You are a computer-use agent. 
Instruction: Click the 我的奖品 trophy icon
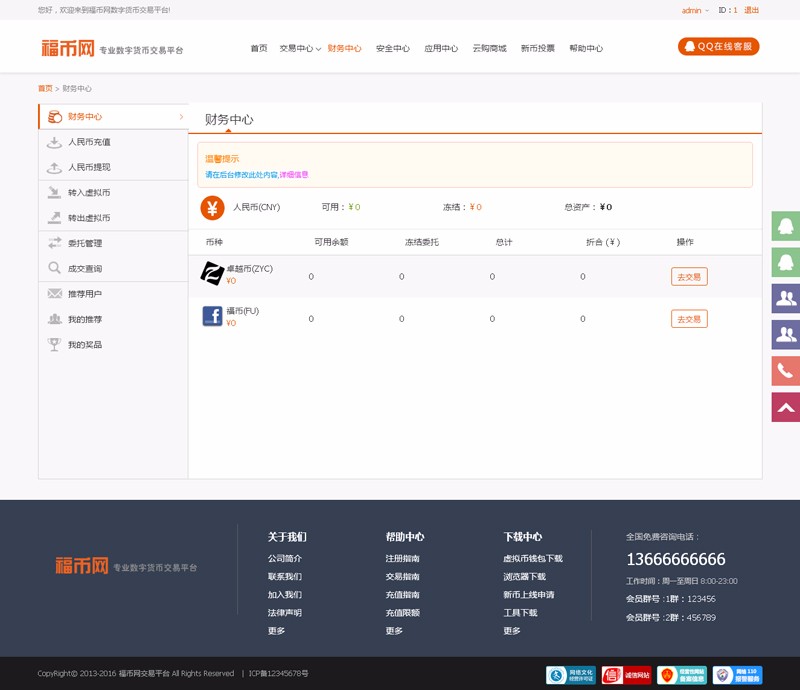(54, 345)
